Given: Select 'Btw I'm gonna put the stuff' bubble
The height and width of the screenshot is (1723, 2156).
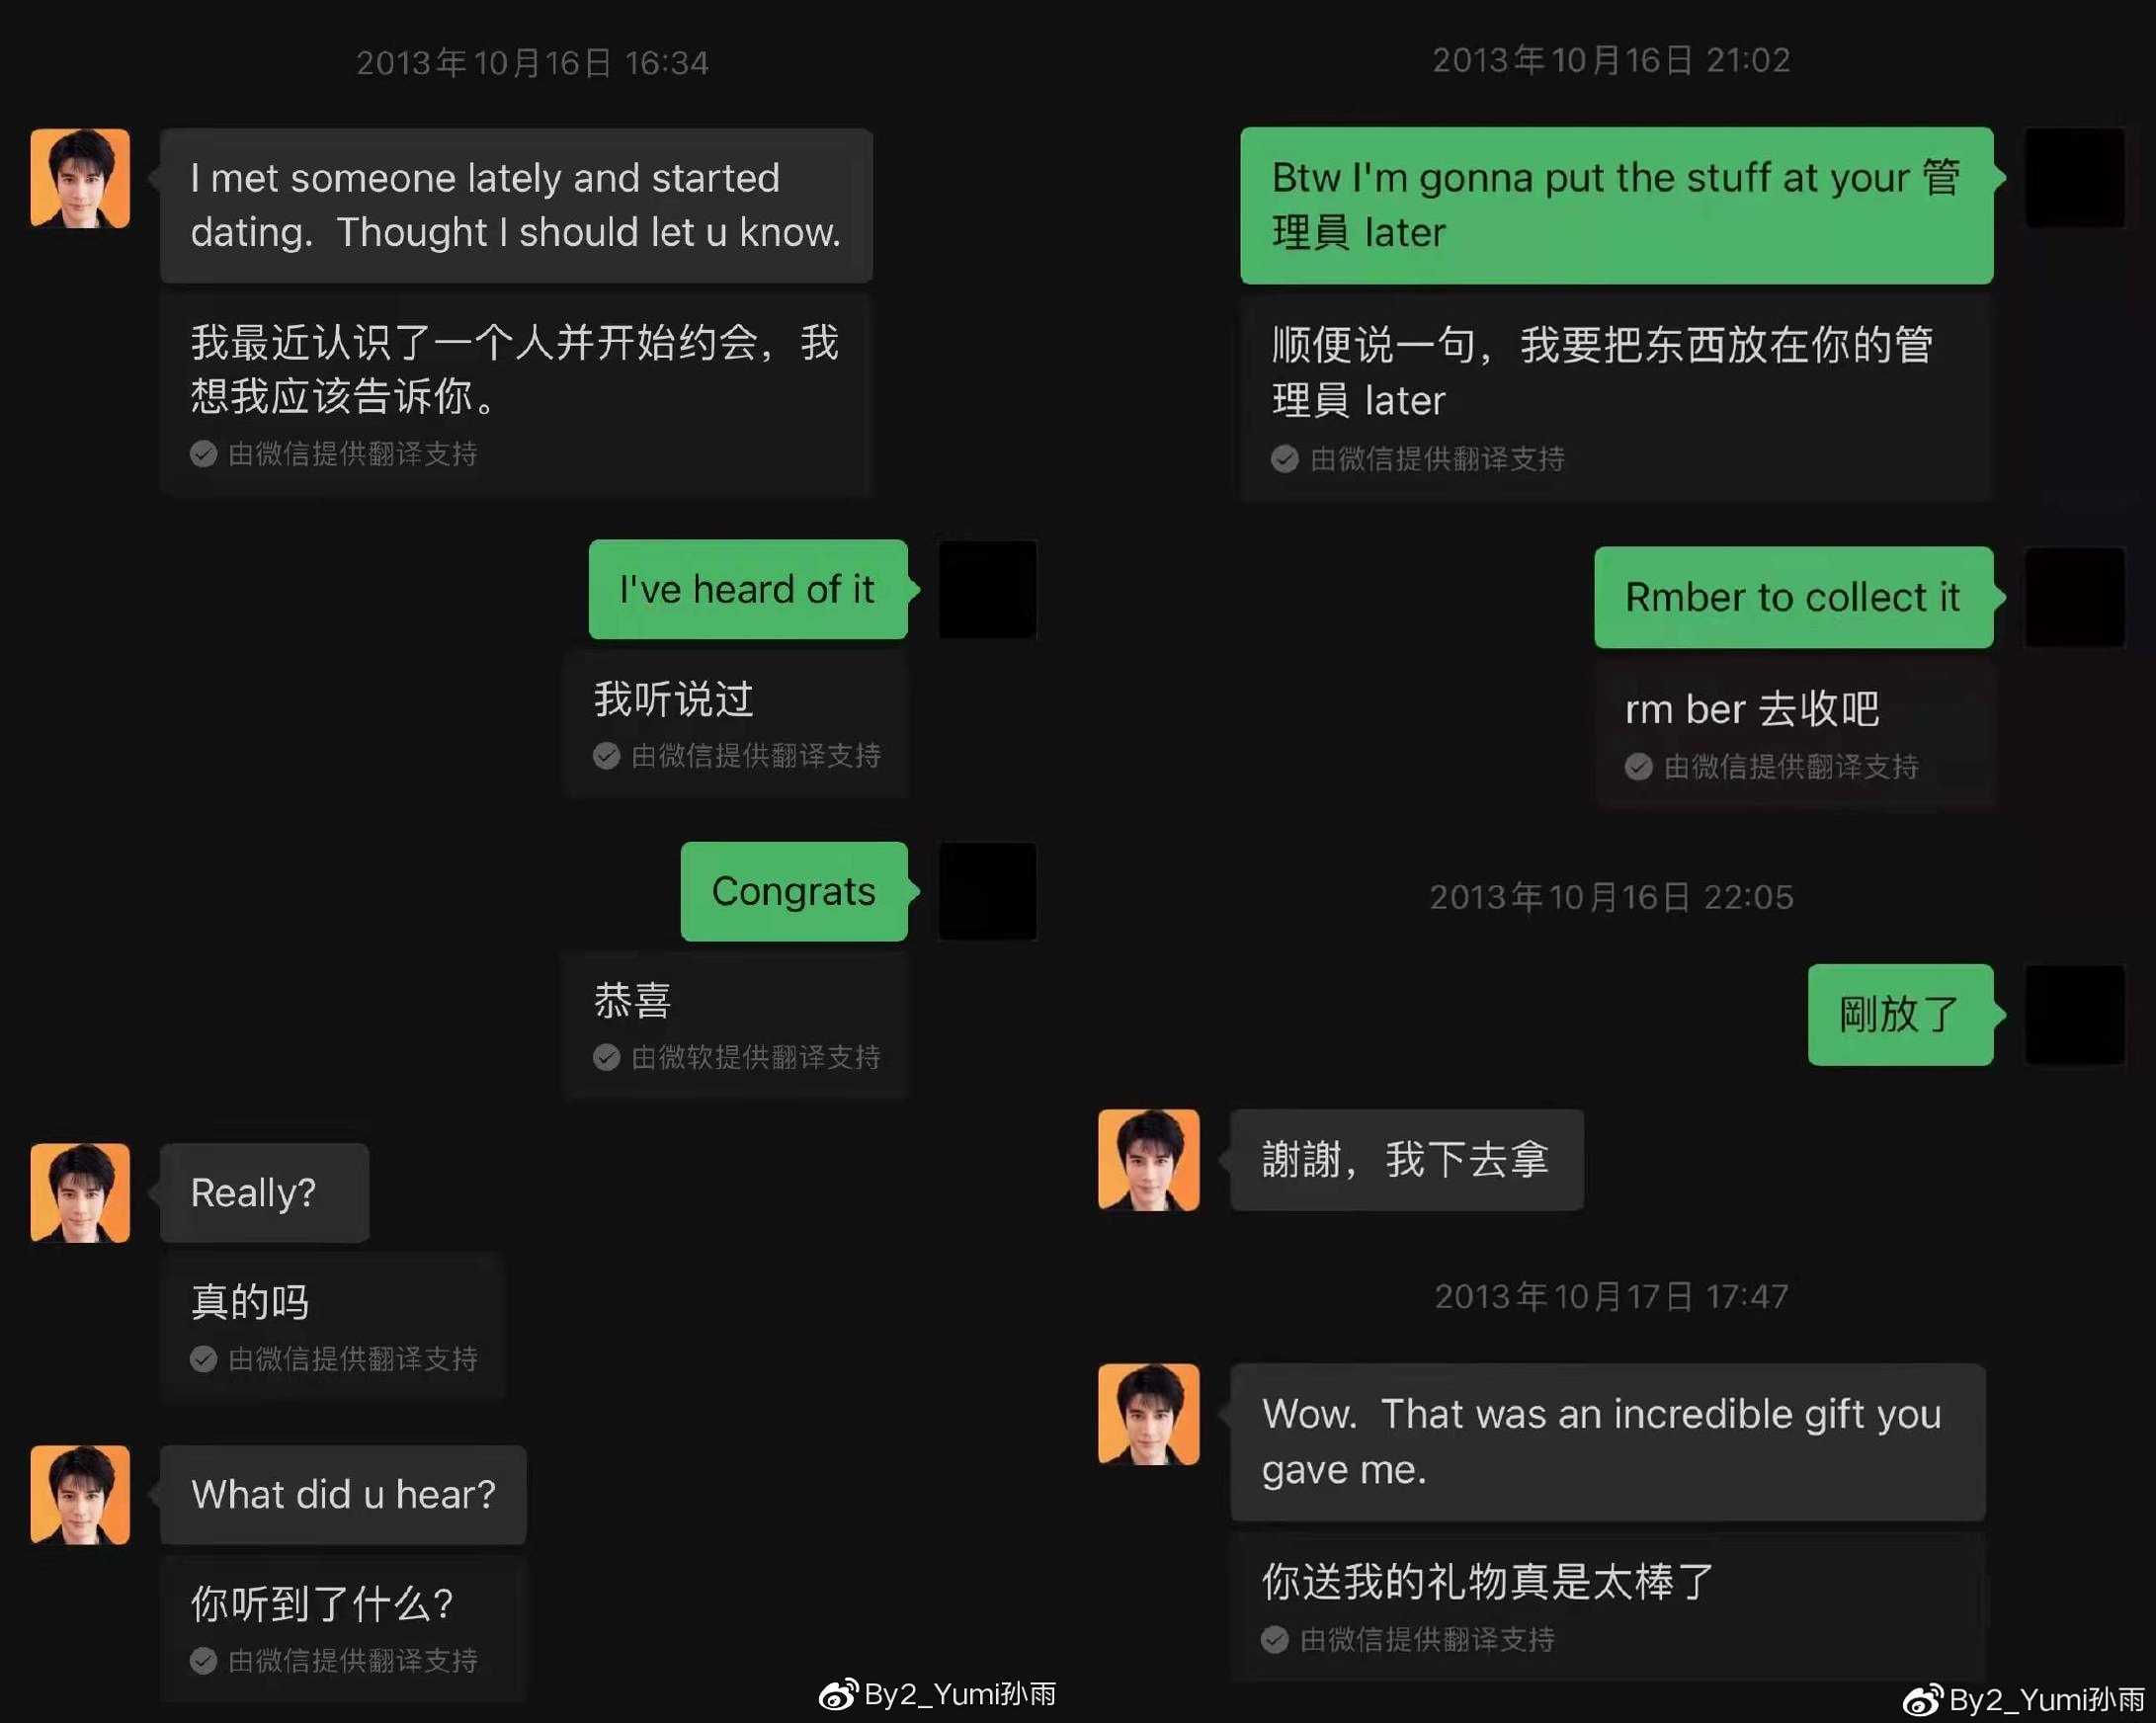Looking at the screenshot, I should tap(1617, 205).
